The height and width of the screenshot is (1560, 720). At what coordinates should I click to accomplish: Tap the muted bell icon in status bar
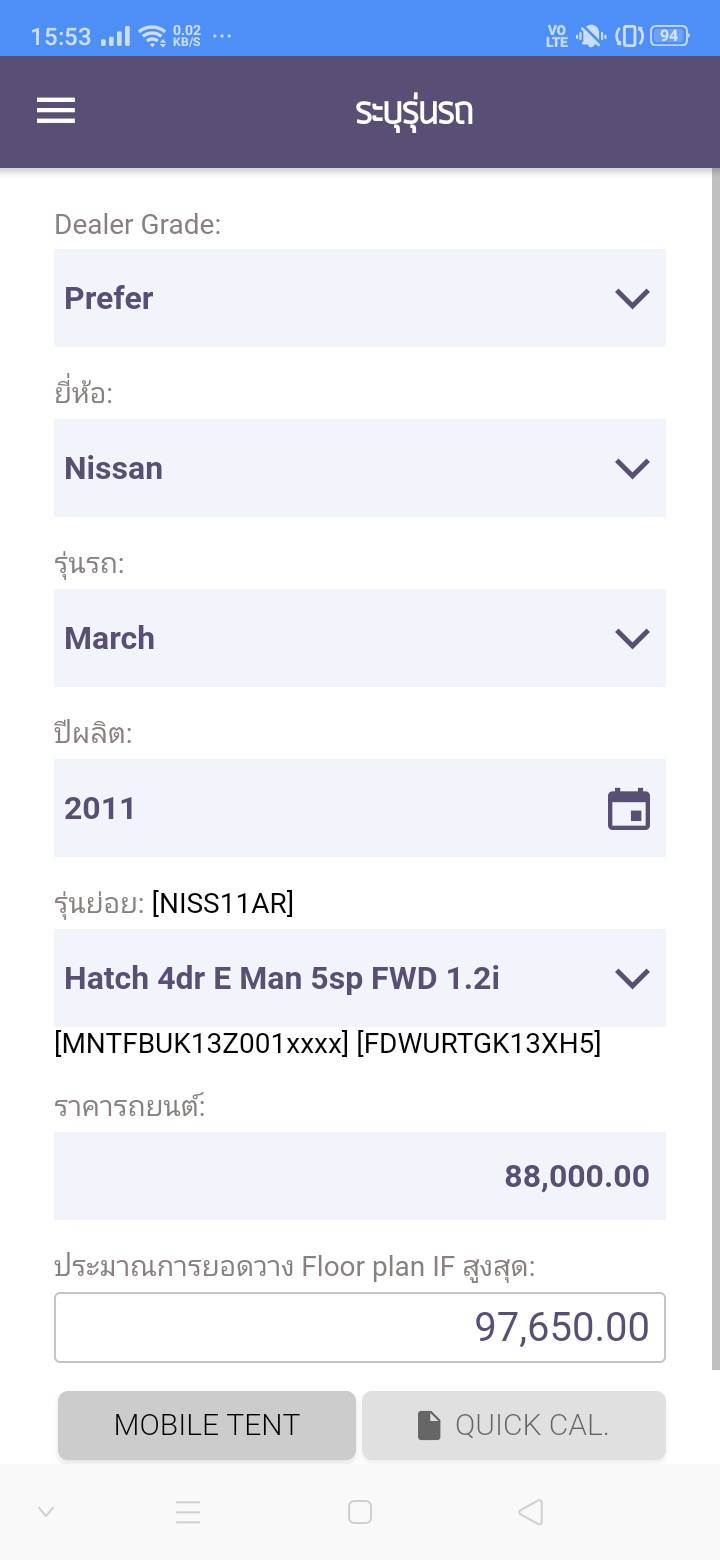591,36
